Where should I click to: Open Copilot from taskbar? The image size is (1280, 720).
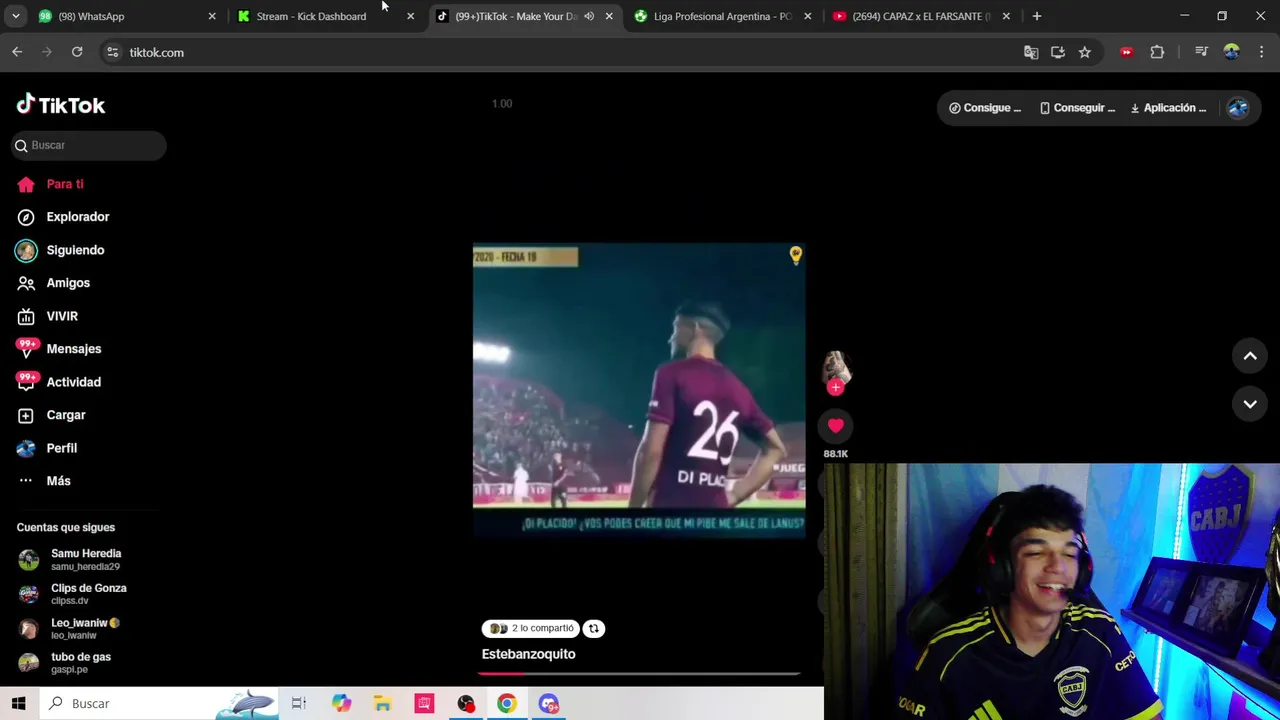click(x=341, y=704)
